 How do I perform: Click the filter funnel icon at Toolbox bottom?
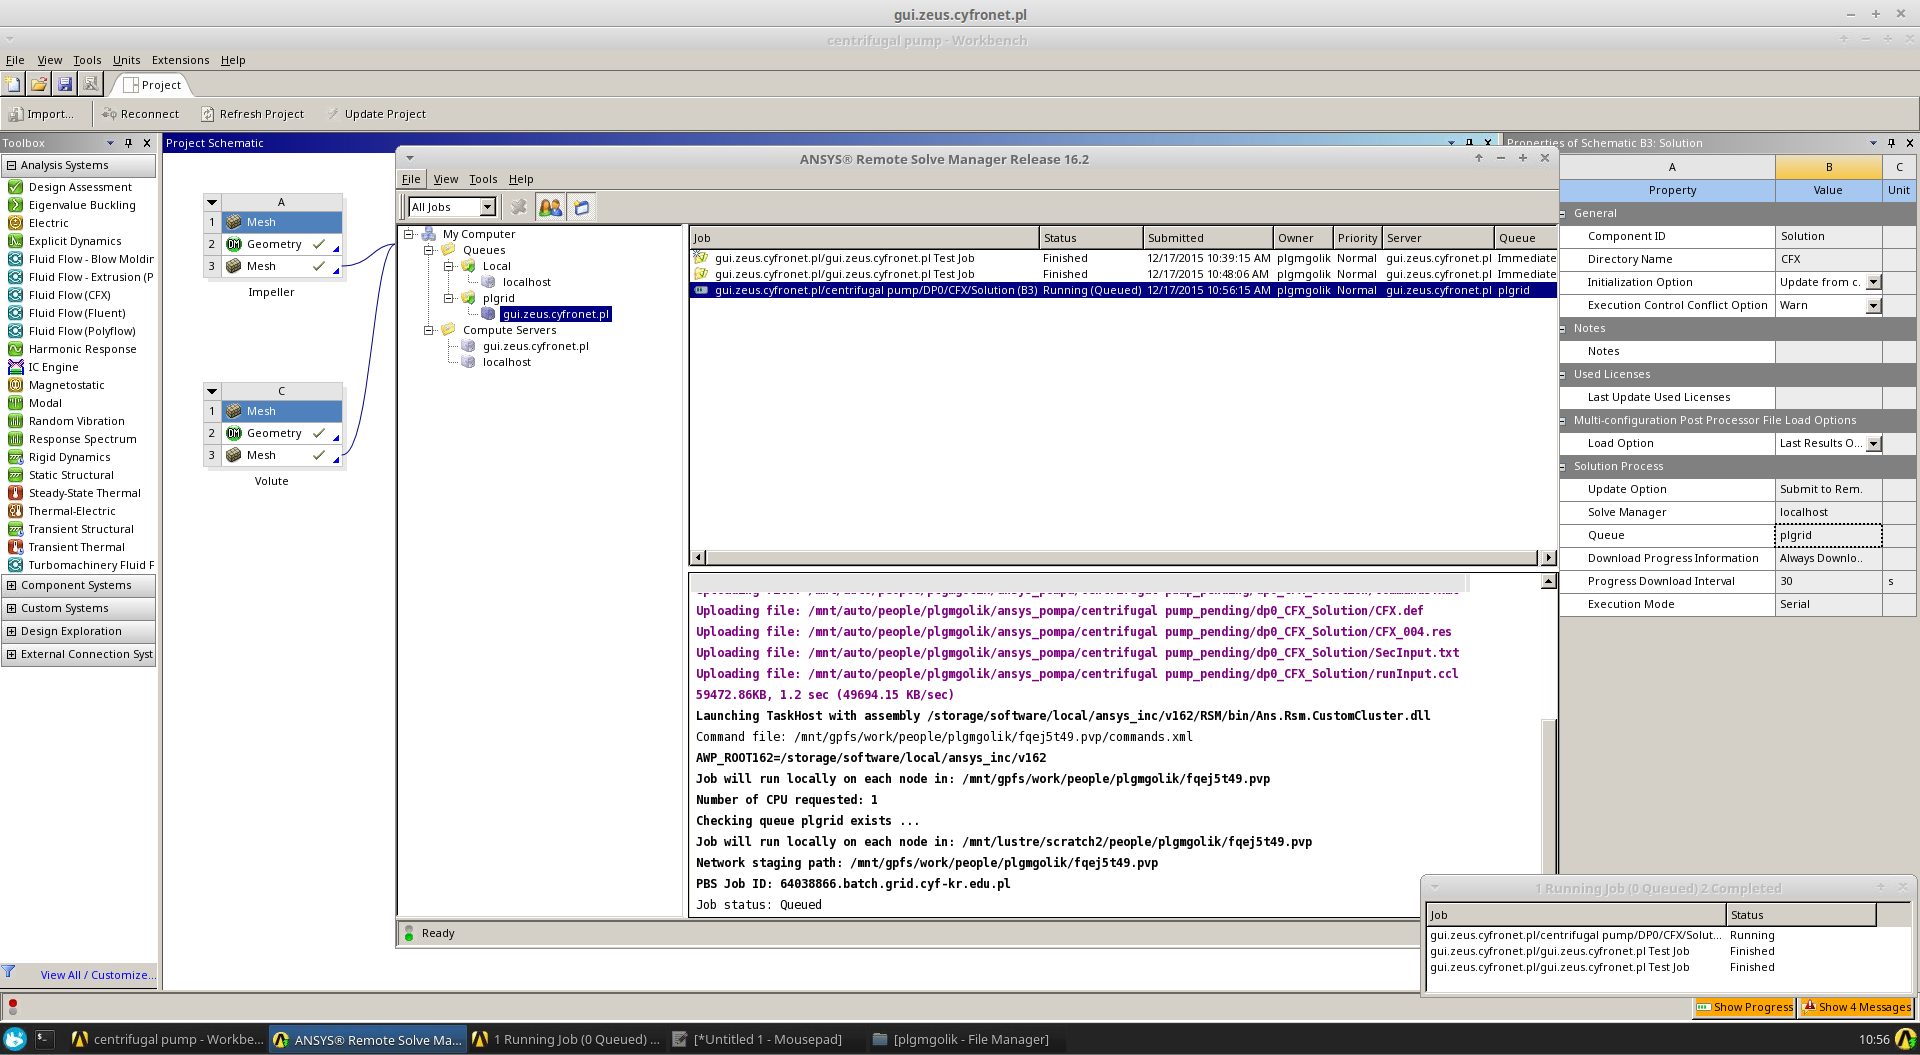[x=9, y=972]
